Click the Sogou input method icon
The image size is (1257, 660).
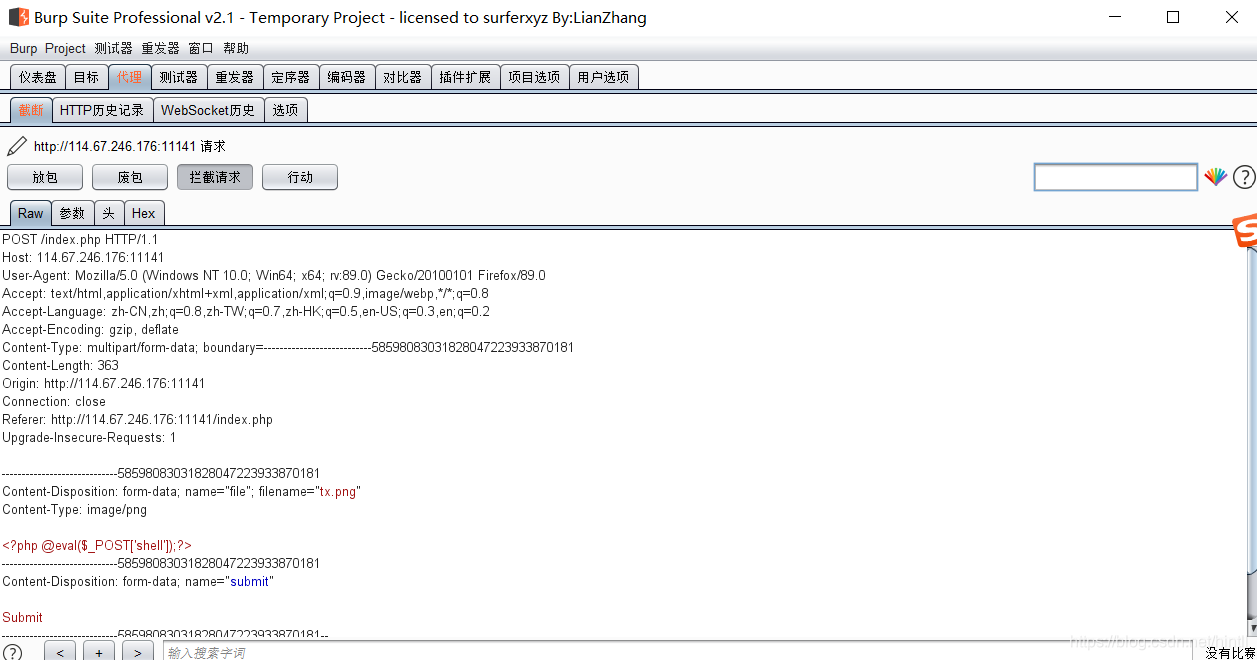[1244, 231]
